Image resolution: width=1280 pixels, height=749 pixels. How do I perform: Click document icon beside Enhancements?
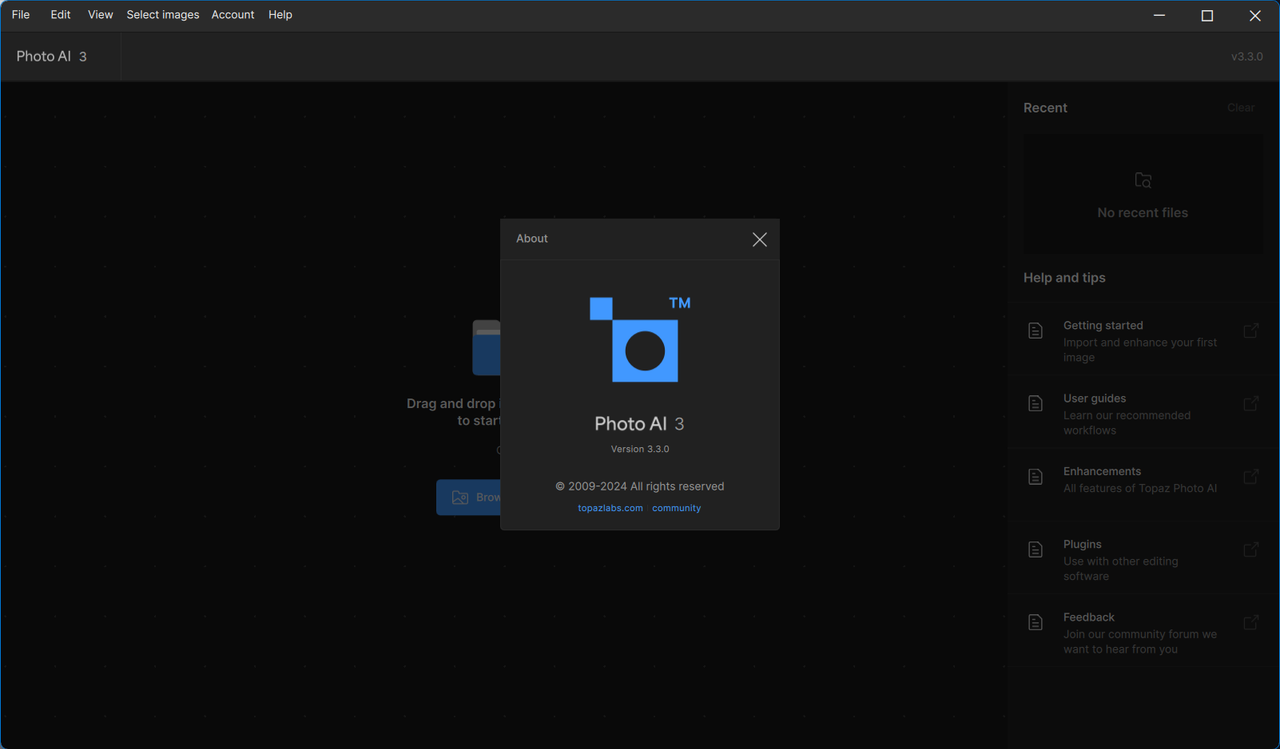click(x=1036, y=476)
